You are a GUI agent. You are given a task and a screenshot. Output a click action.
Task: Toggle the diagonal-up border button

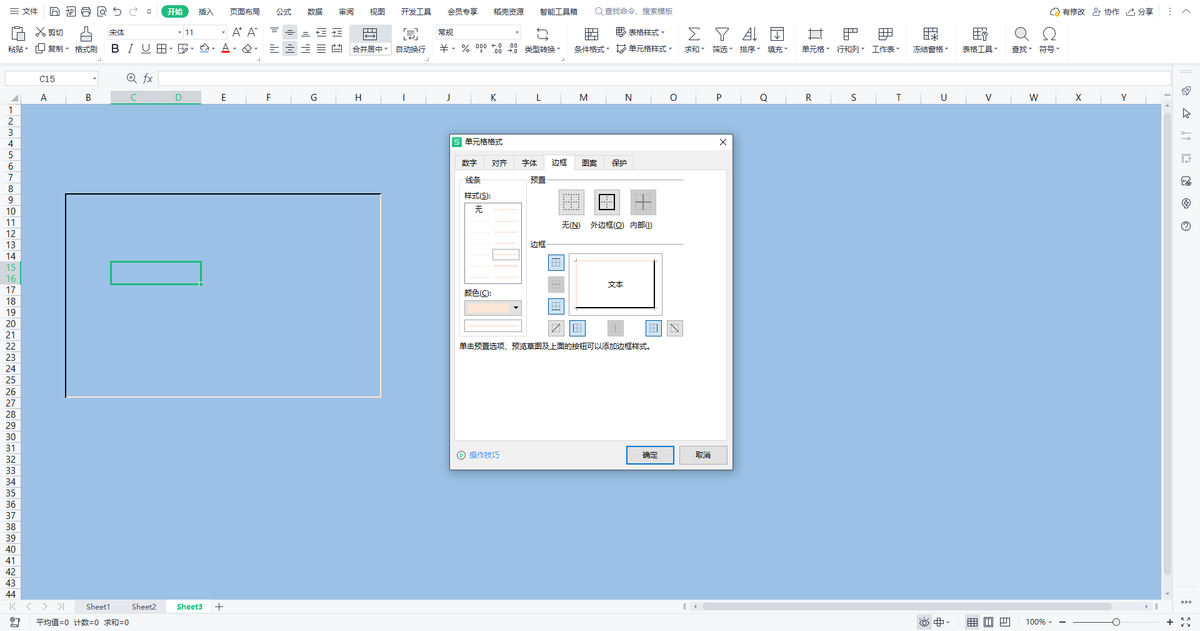556,328
